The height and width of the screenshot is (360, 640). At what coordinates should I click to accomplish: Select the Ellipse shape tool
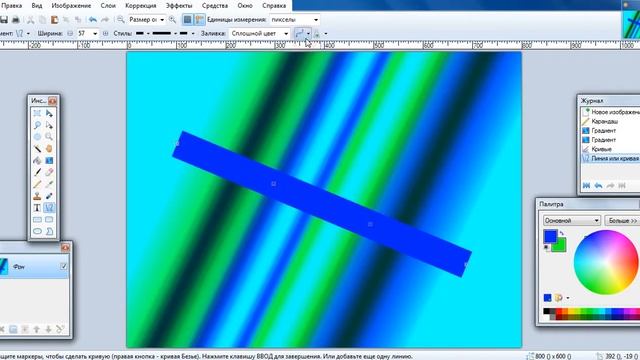click(x=37, y=231)
